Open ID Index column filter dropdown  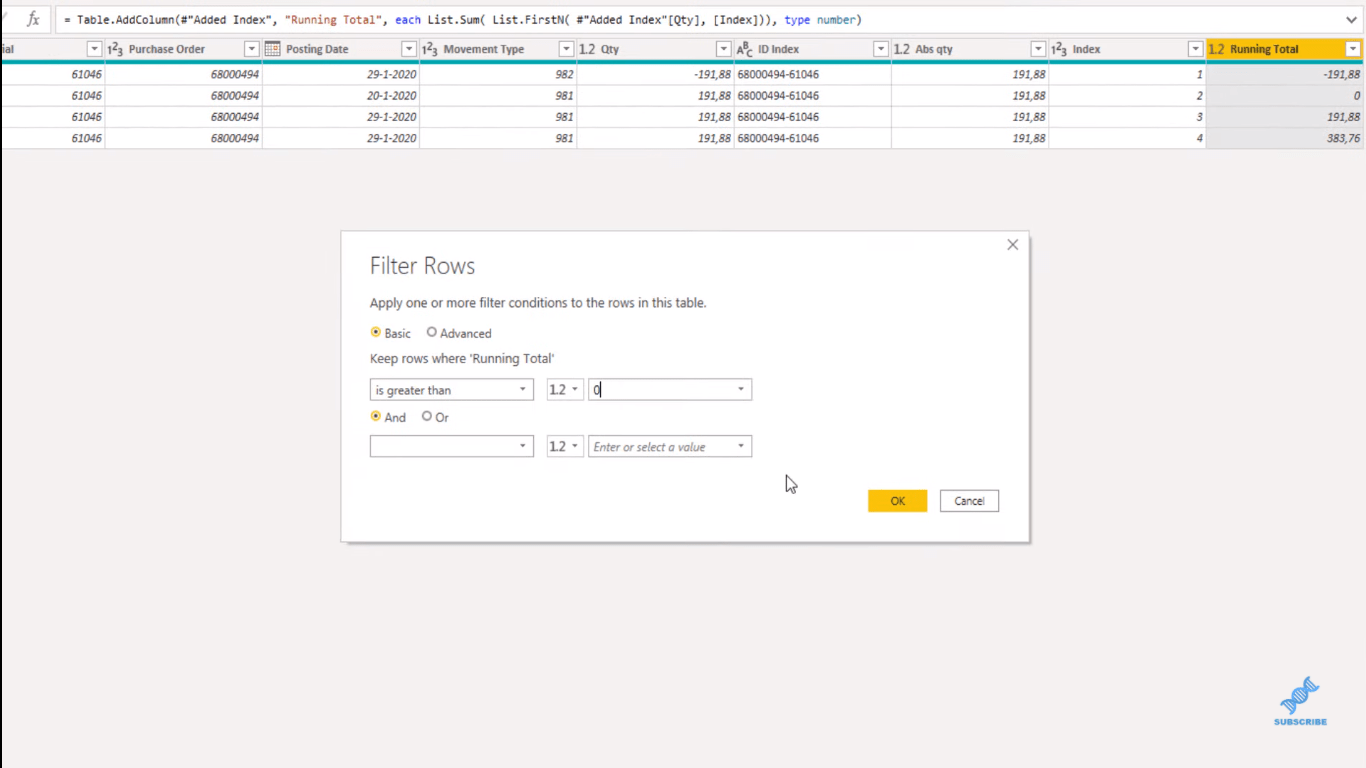[x=880, y=49]
